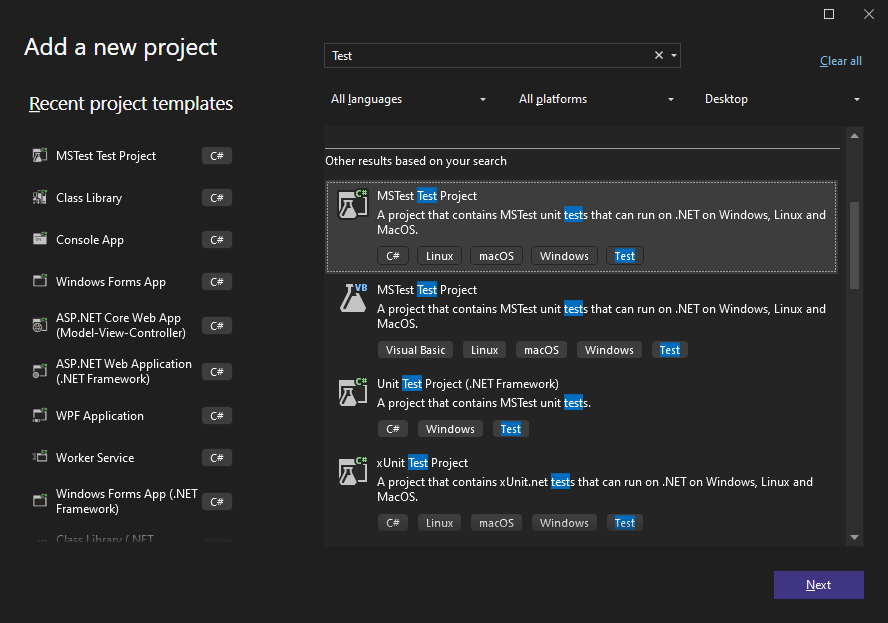Click the Windows Forms App (.NET Framework) icon
Viewport: 888px width, 623px height.
(40, 501)
